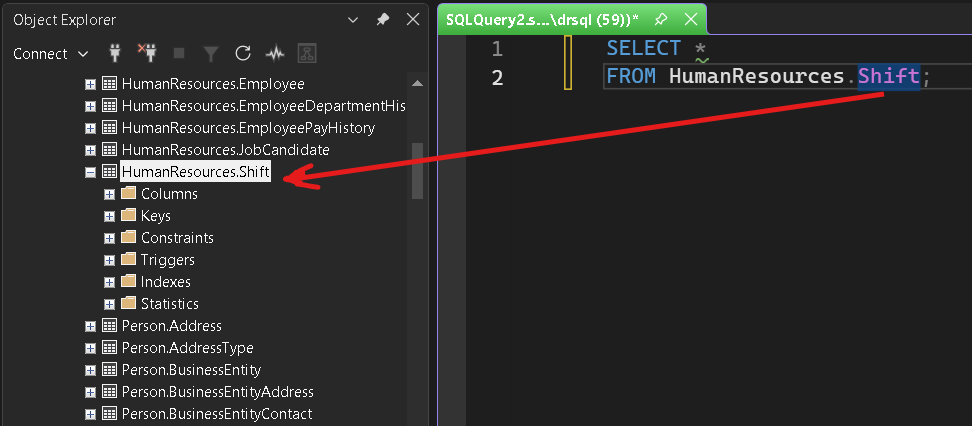Open the Connect dropdown
Image resolution: width=972 pixels, height=426 pixels.
point(51,54)
